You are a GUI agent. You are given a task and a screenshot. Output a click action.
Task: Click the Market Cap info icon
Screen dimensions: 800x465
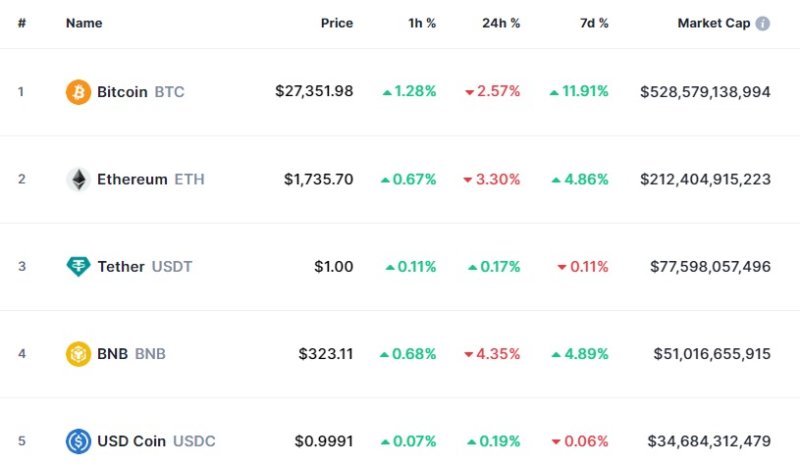(763, 23)
